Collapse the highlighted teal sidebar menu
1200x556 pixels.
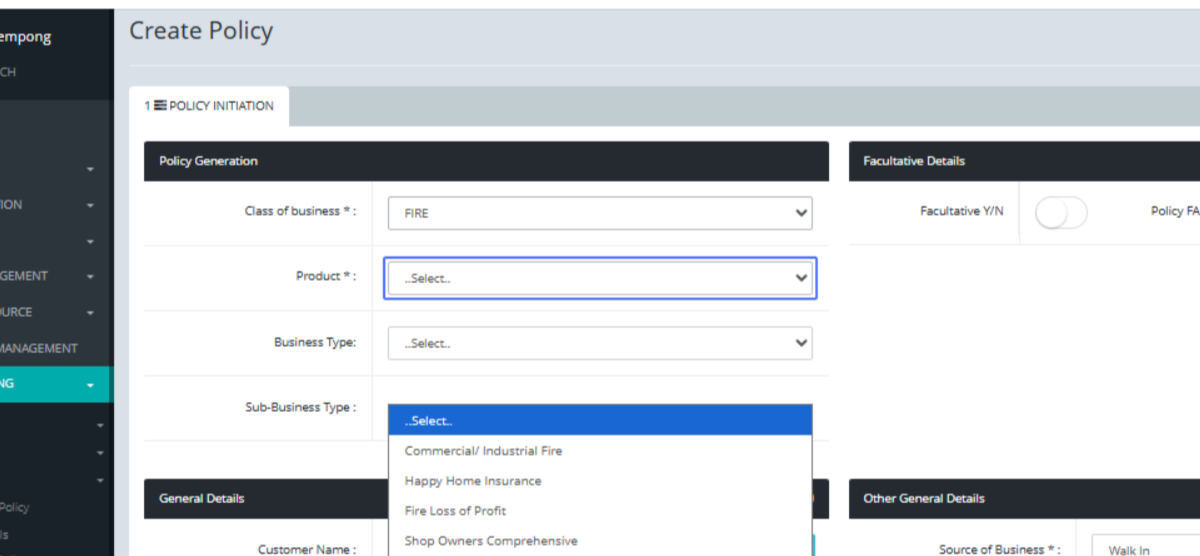90,385
